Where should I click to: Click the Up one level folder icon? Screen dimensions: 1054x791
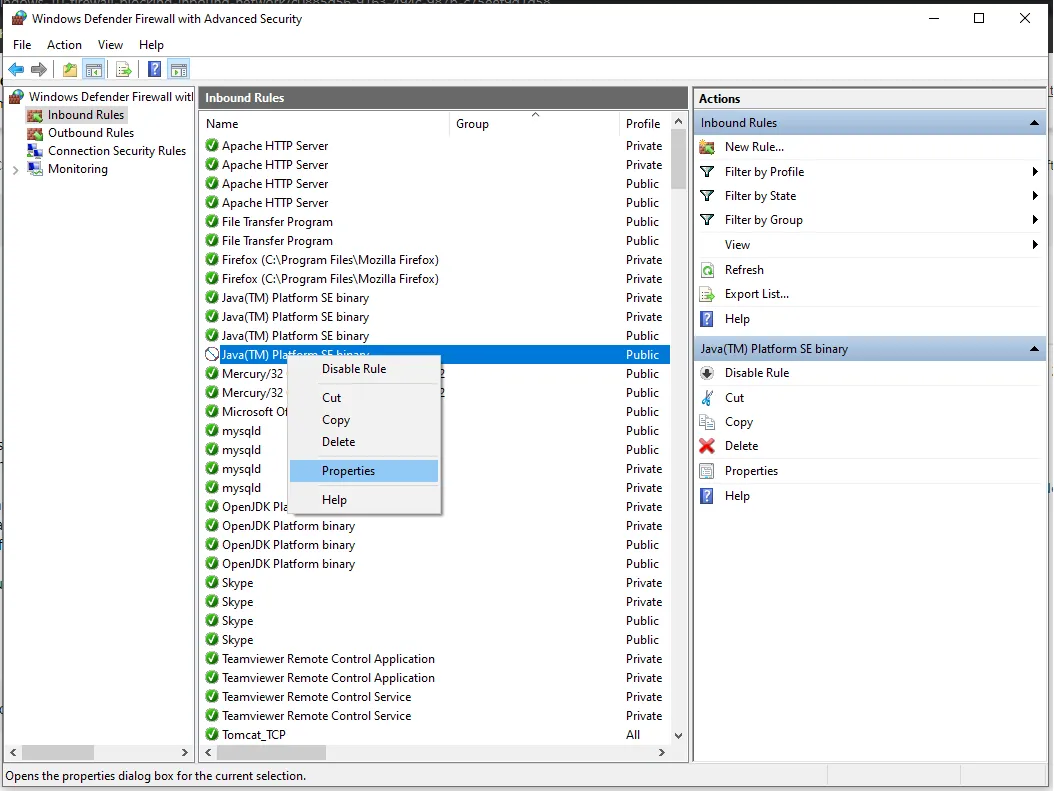pyautogui.click(x=69, y=69)
